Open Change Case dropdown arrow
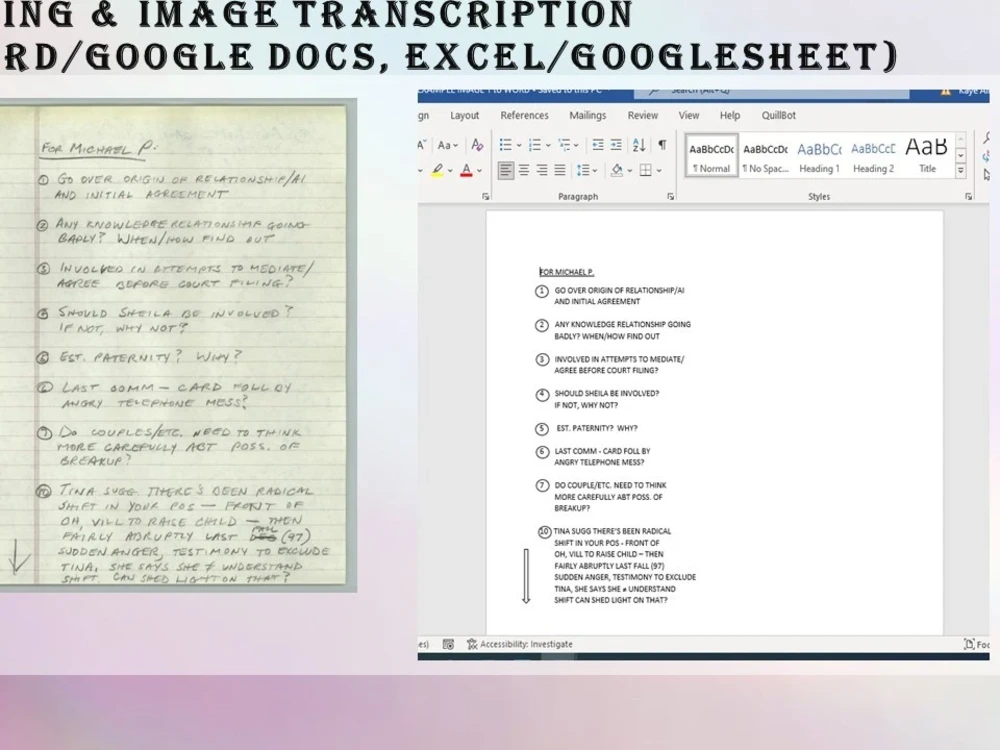This screenshot has width=1000, height=750. pos(455,145)
